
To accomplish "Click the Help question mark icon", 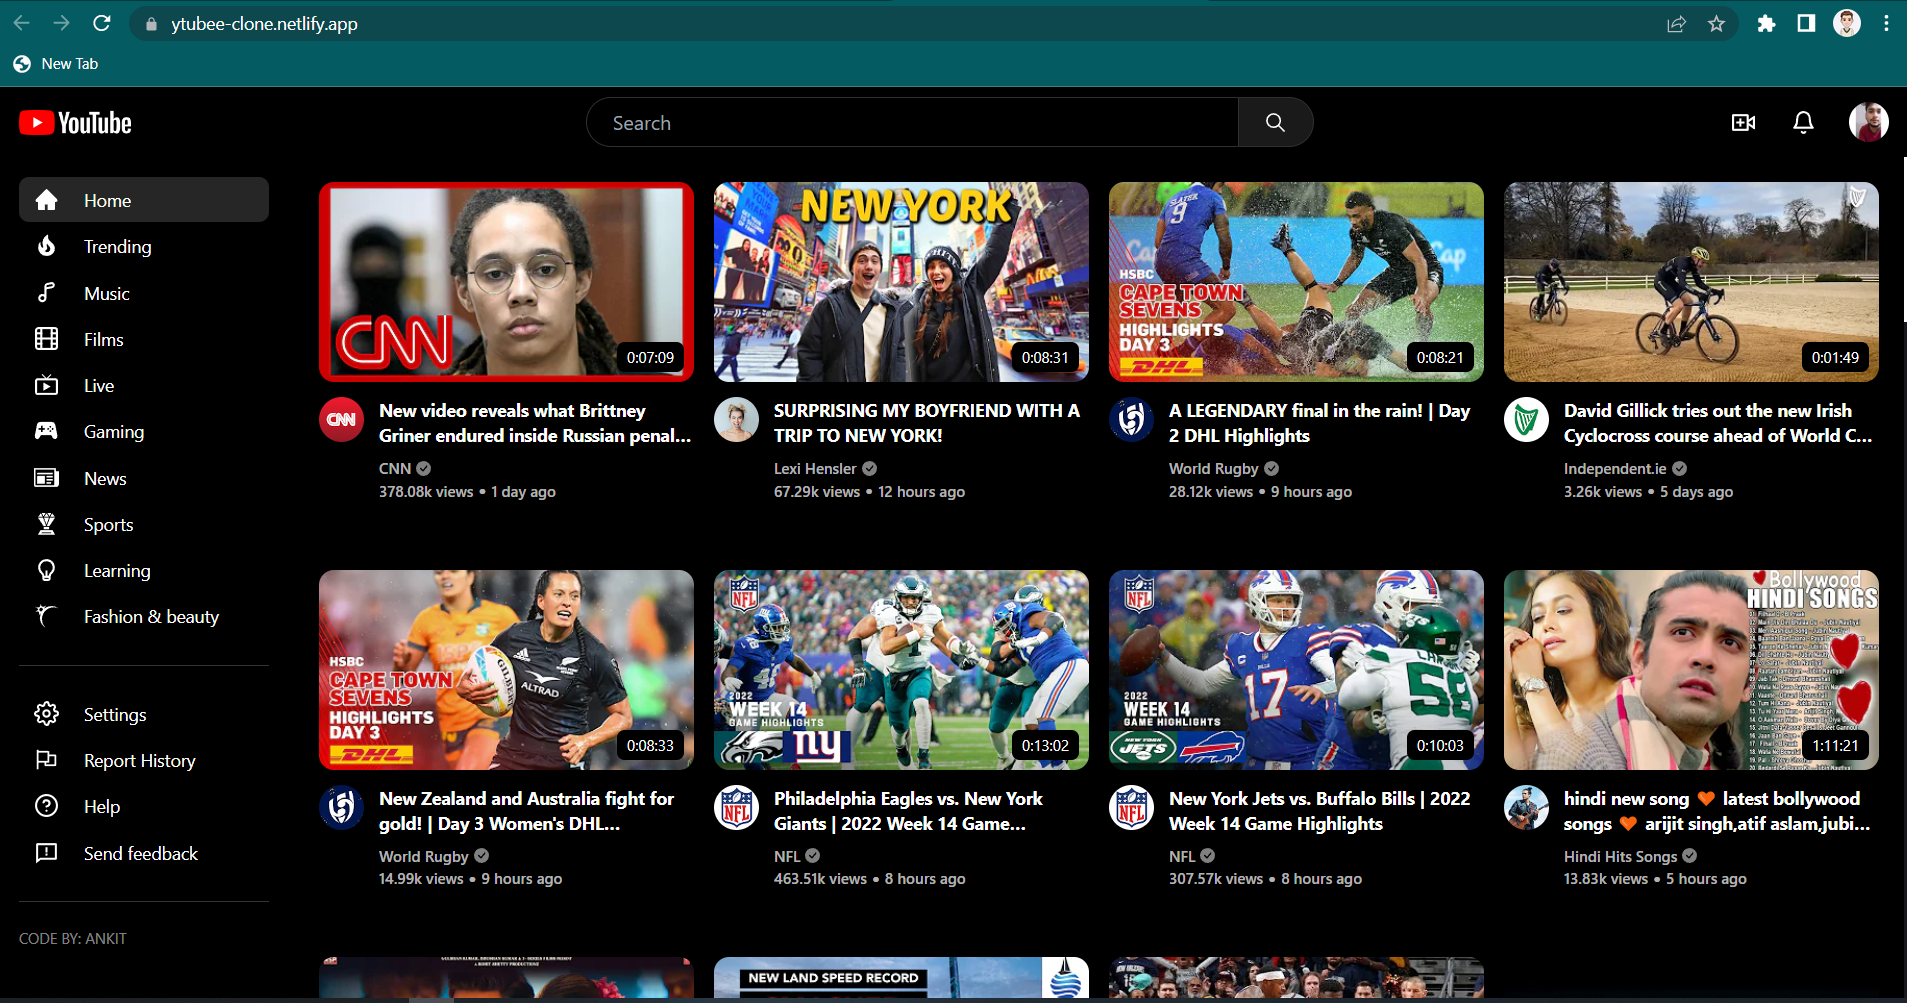I will click(x=46, y=806).
